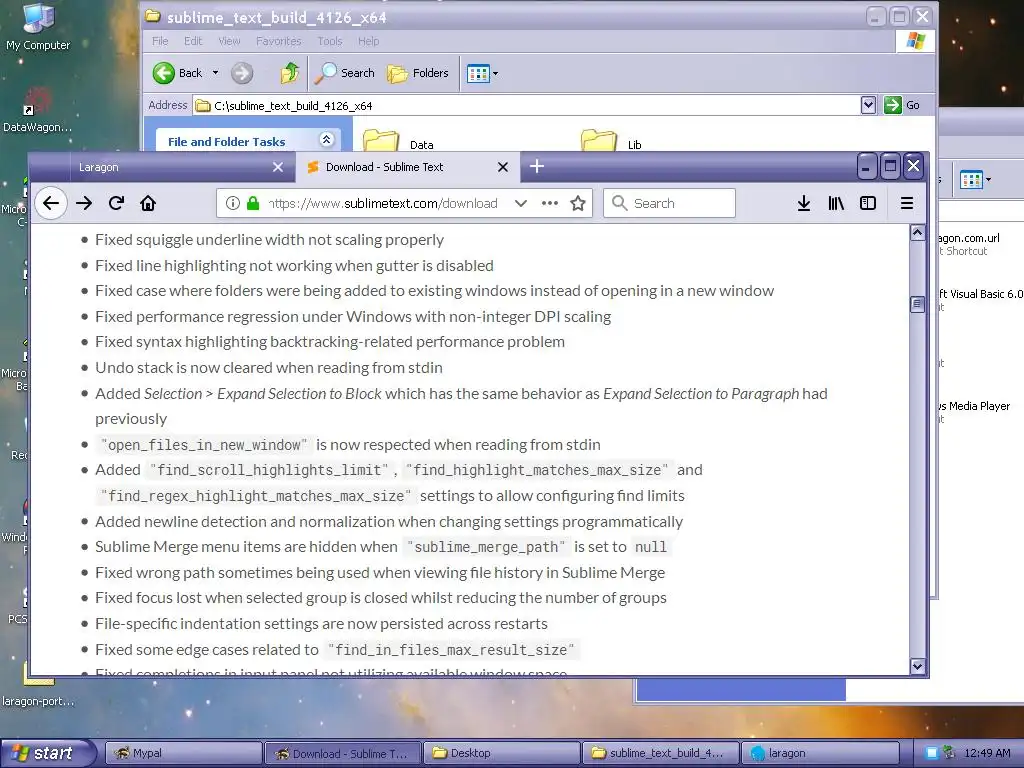Open Help menu in Explorer window
1024x768 pixels.
click(368, 41)
